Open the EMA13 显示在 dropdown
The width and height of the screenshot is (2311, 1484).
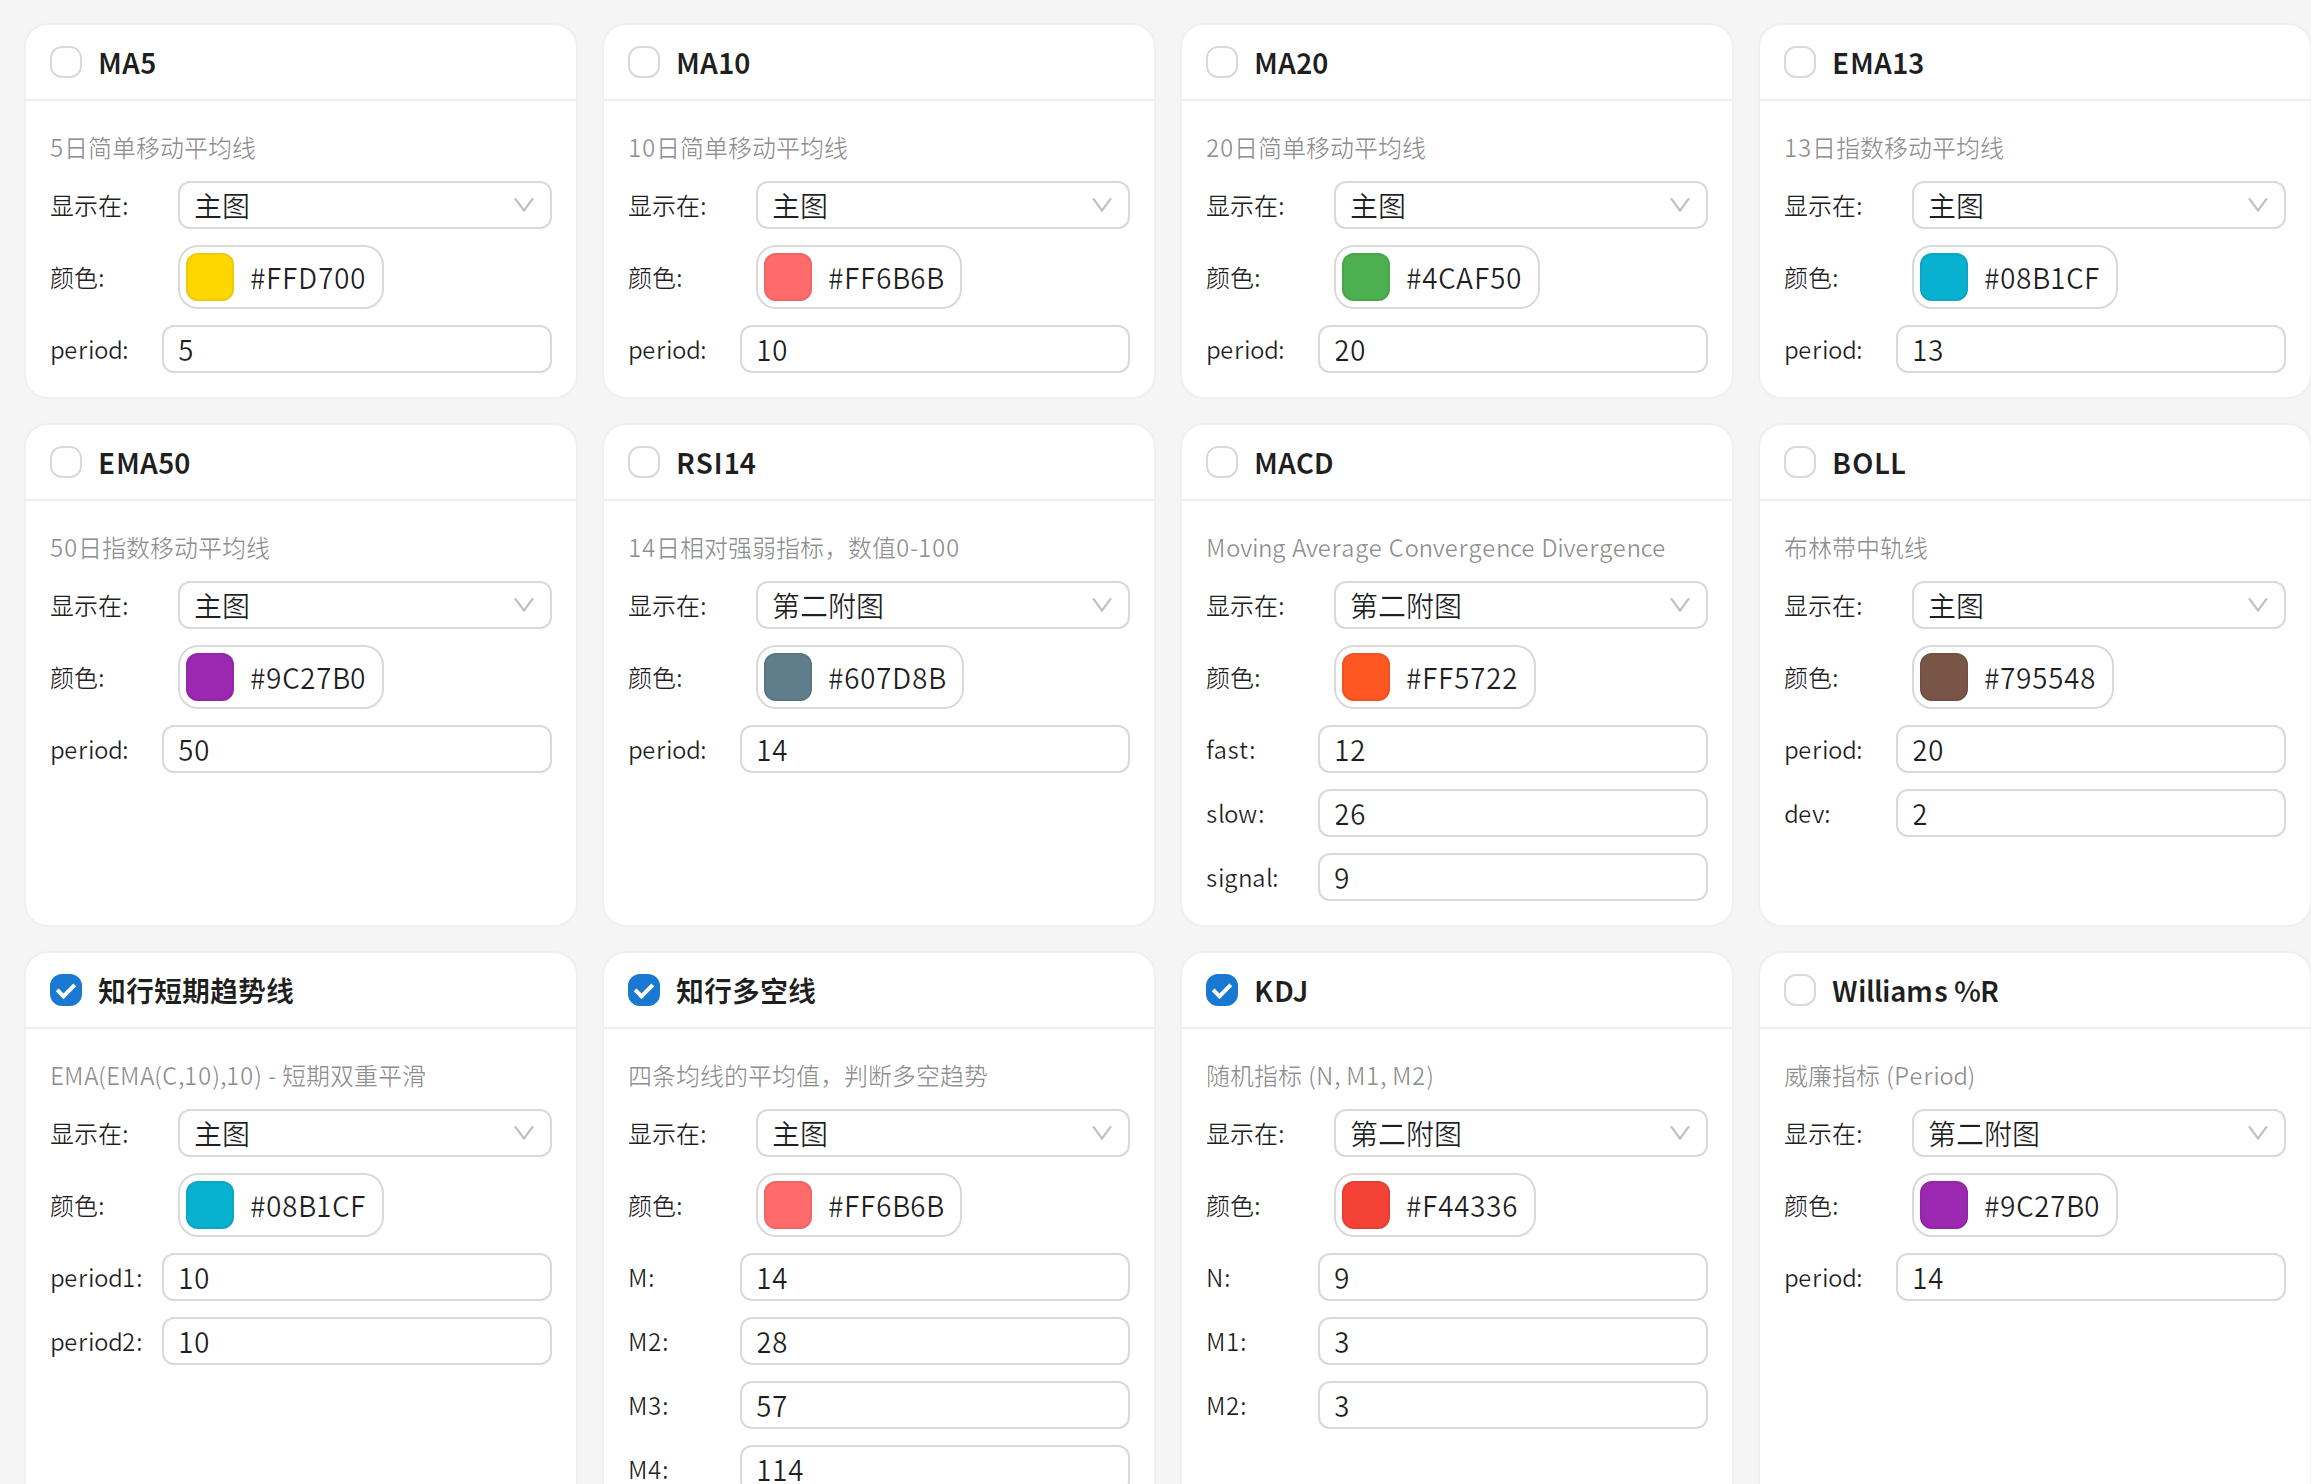2097,206
